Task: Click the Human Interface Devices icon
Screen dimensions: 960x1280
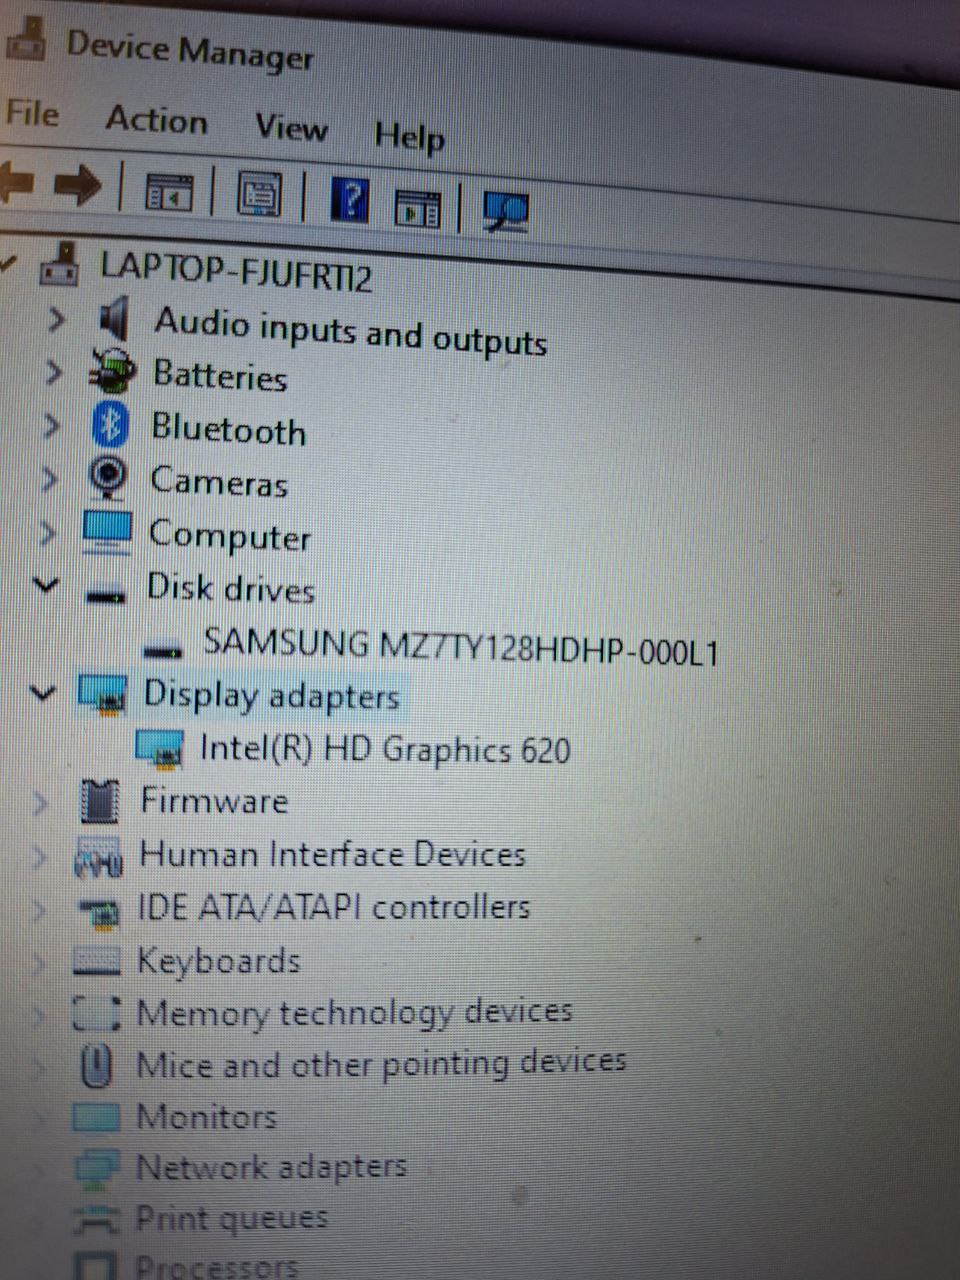Action: click(x=99, y=857)
